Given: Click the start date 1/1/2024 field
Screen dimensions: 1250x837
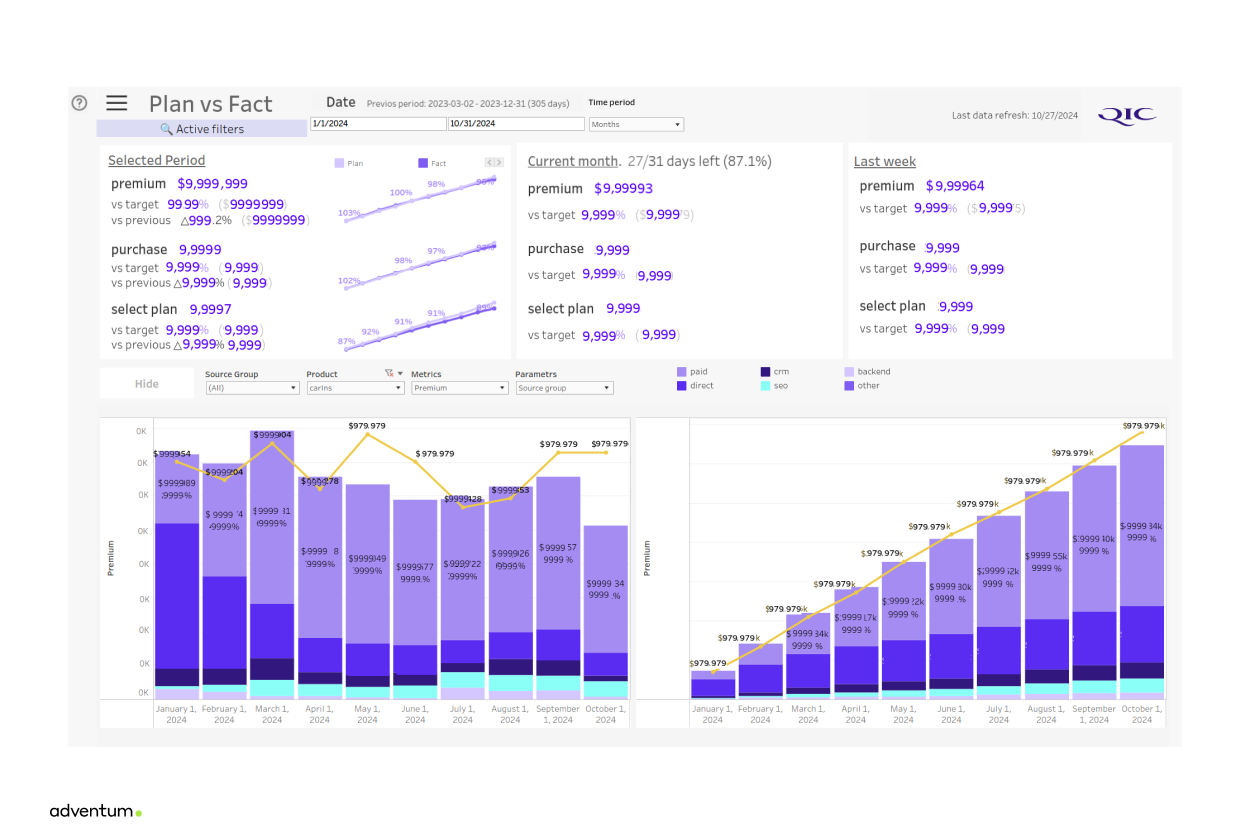Looking at the screenshot, I should click(378, 124).
